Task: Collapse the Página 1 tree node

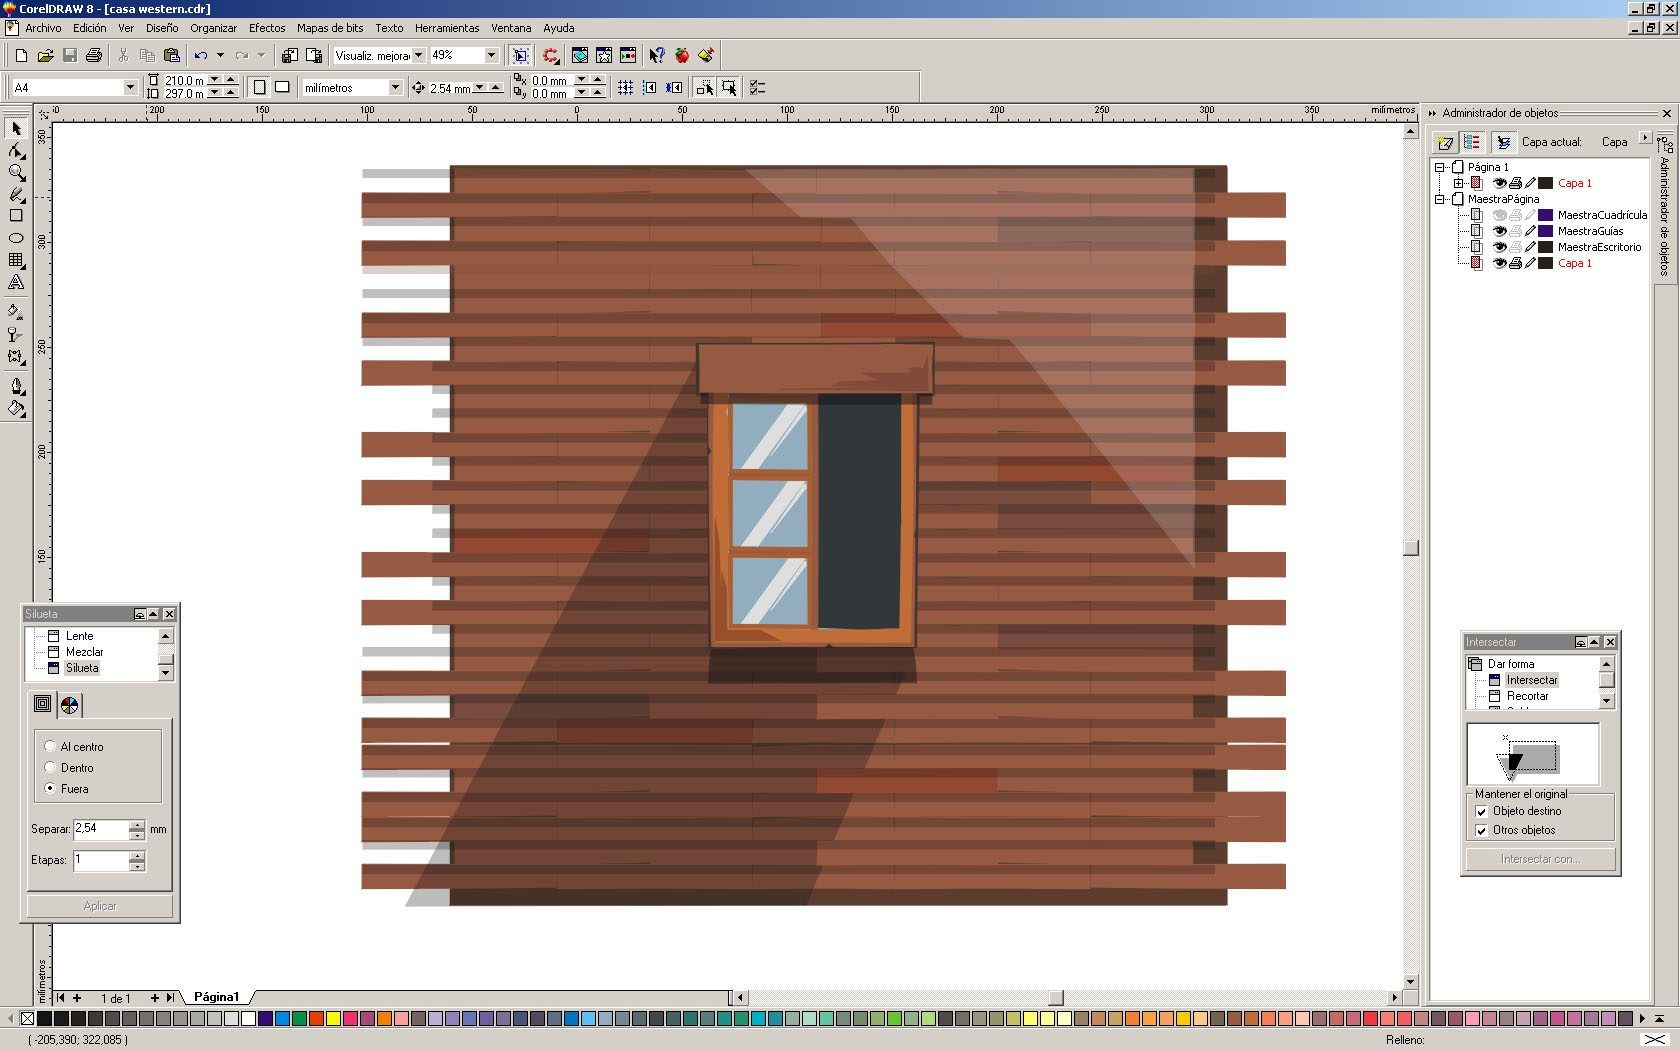Action: [1440, 167]
